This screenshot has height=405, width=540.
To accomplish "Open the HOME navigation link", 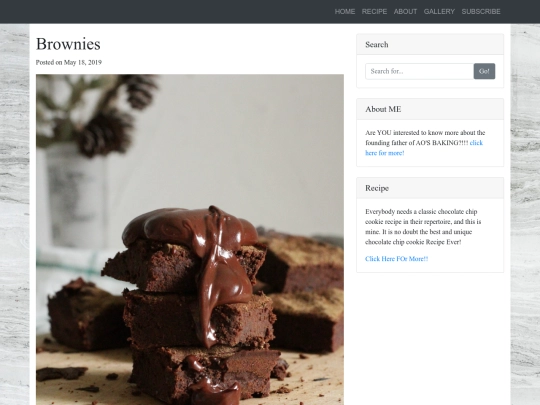I will point(345,12).
